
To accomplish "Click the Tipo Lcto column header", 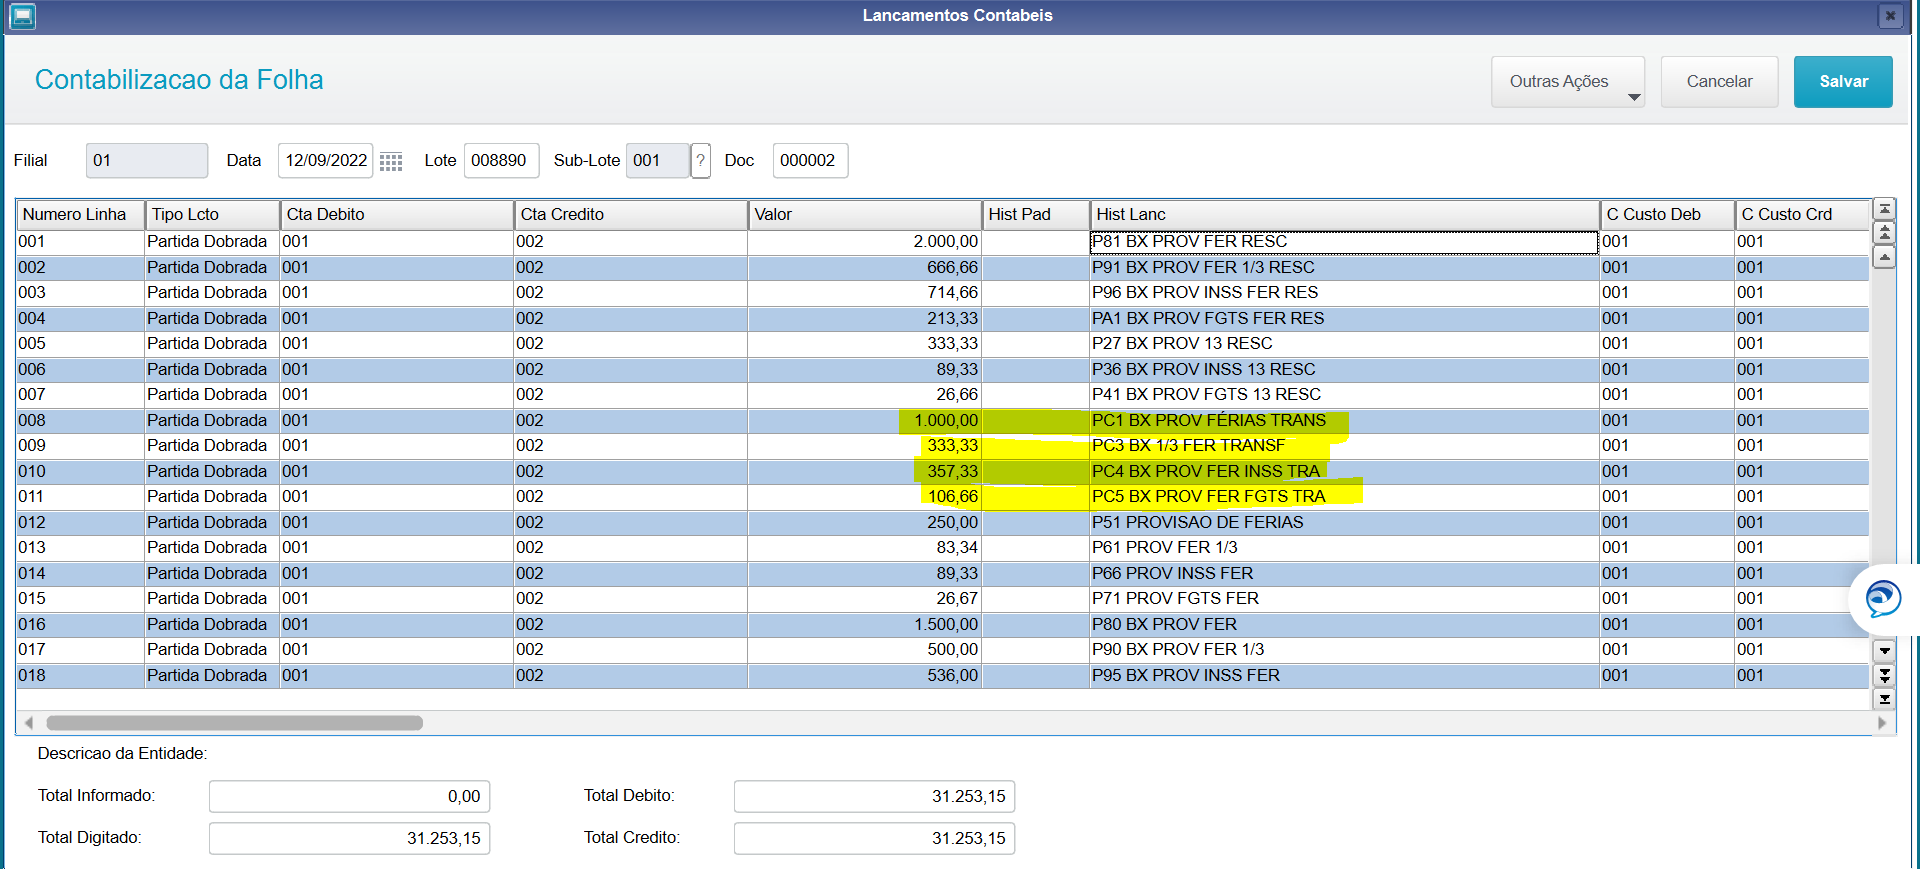I will pos(212,214).
